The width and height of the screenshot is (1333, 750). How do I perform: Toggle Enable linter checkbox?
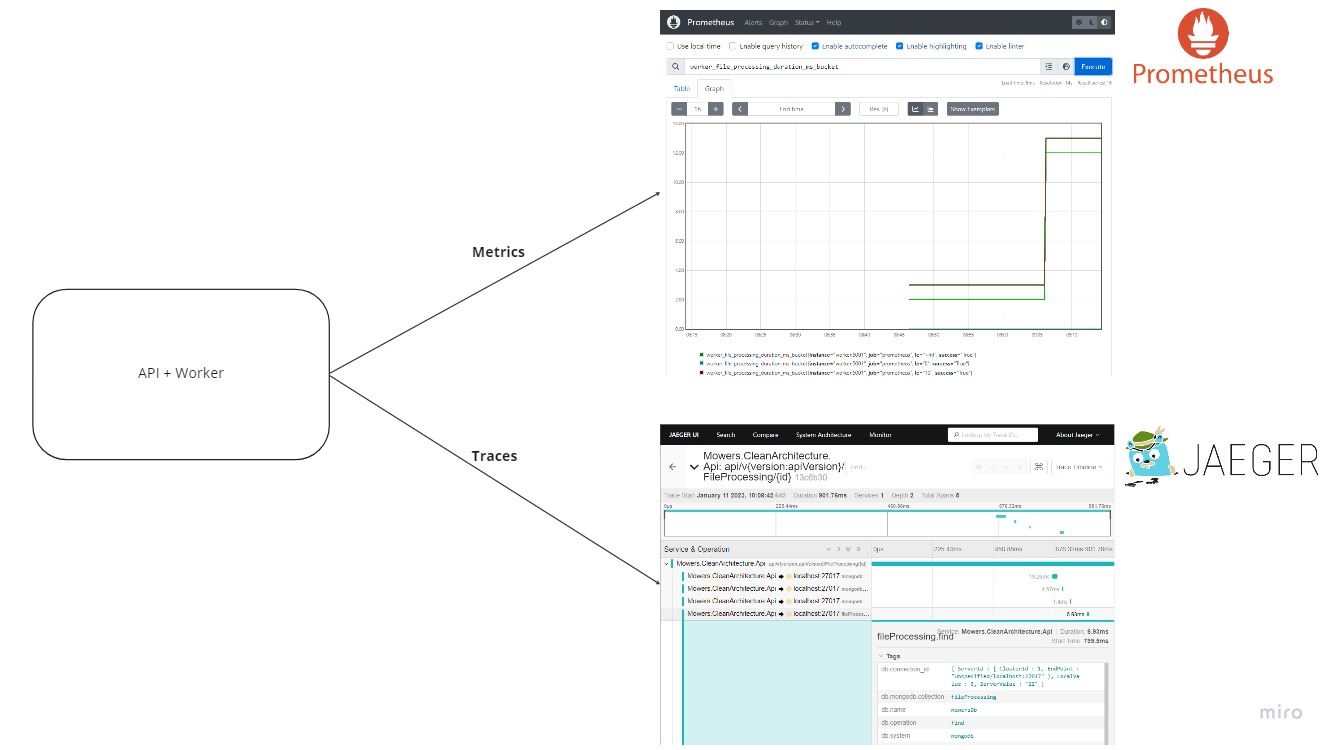pyautogui.click(x=979, y=46)
